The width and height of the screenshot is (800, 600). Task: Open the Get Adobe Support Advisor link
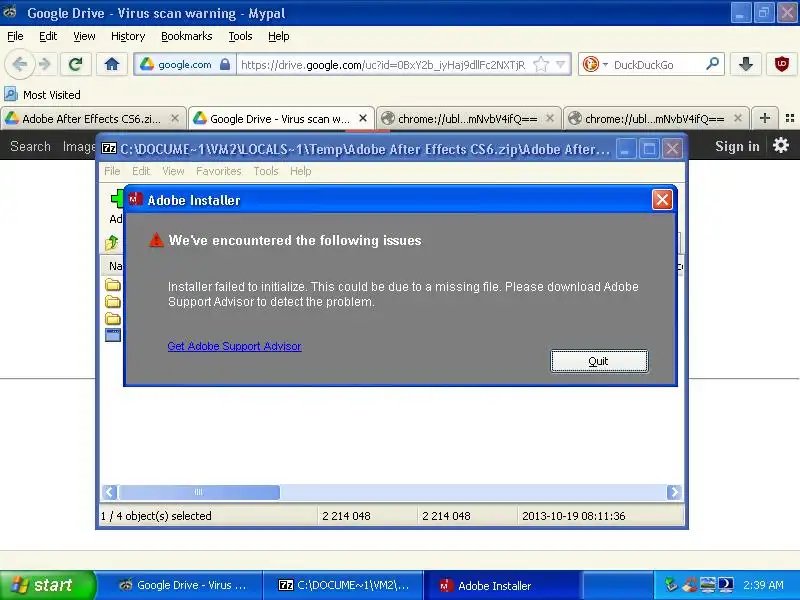pyautogui.click(x=234, y=346)
